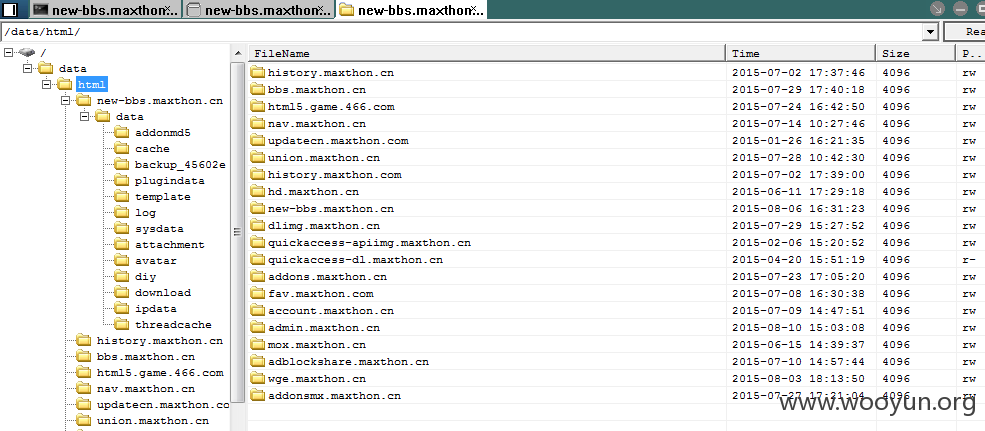Screen dimensions: 985x431
Task: Collapse the top-level 'data' tree node
Action: [x=27, y=68]
